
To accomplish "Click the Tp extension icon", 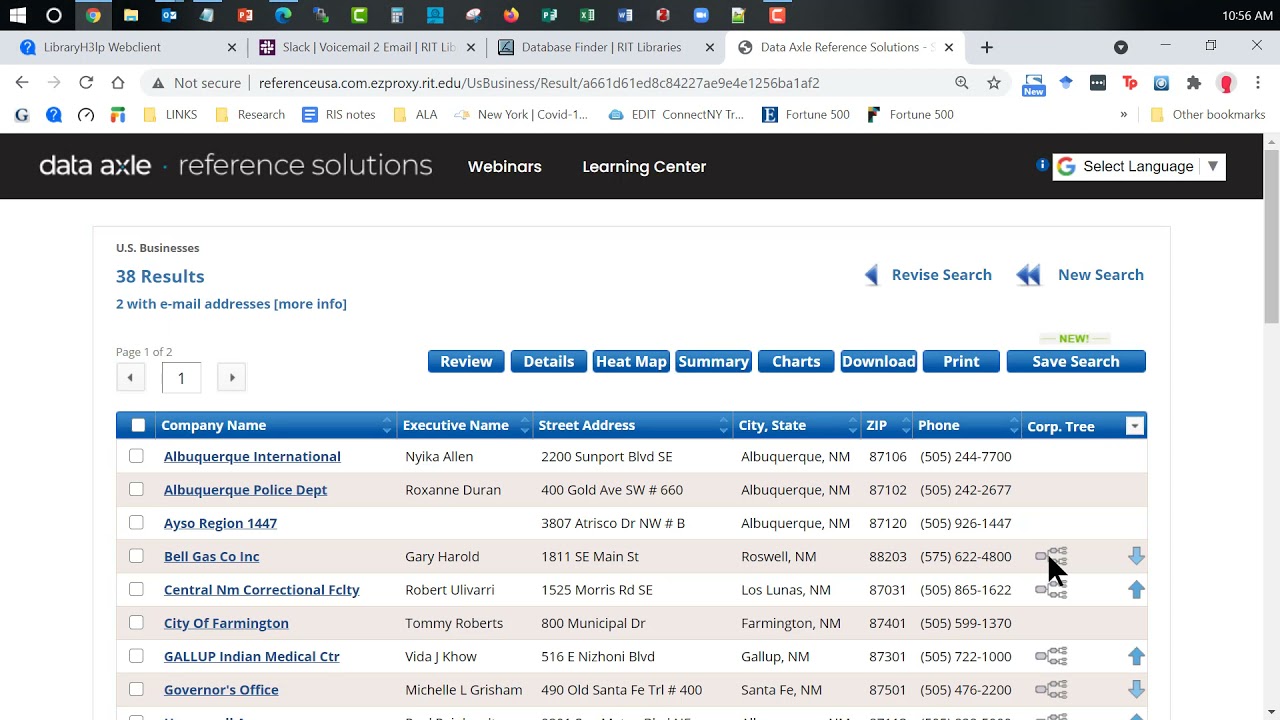I will [x=1130, y=83].
